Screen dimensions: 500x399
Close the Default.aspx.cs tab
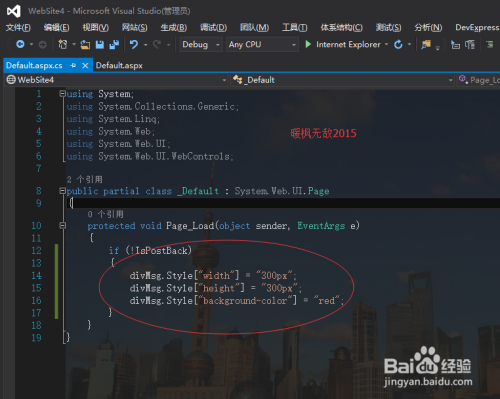85,66
